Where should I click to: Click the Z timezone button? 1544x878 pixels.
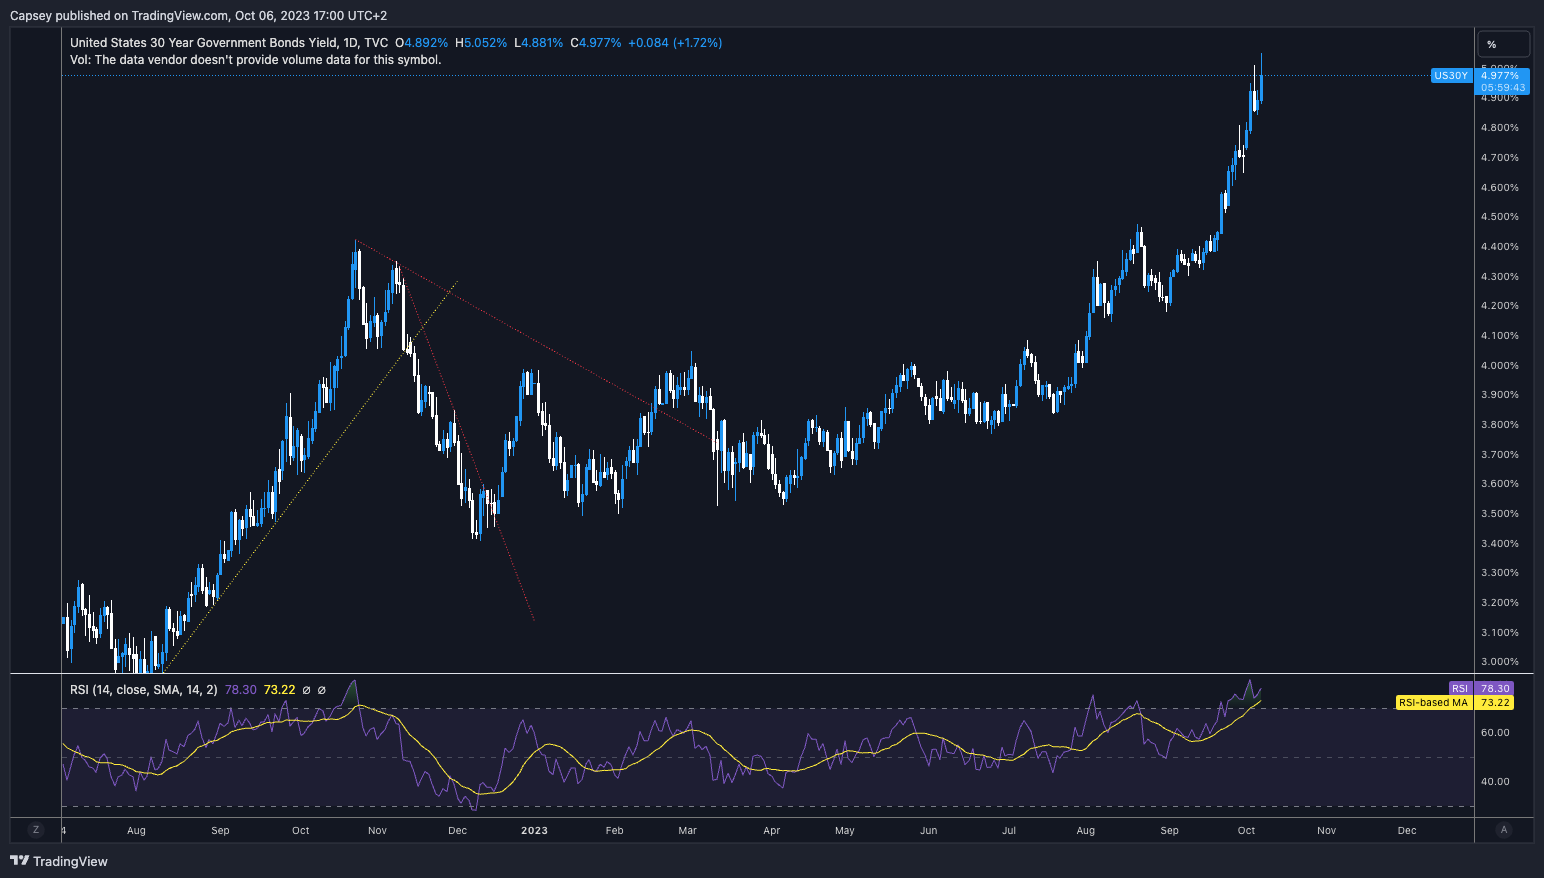pyautogui.click(x=36, y=829)
